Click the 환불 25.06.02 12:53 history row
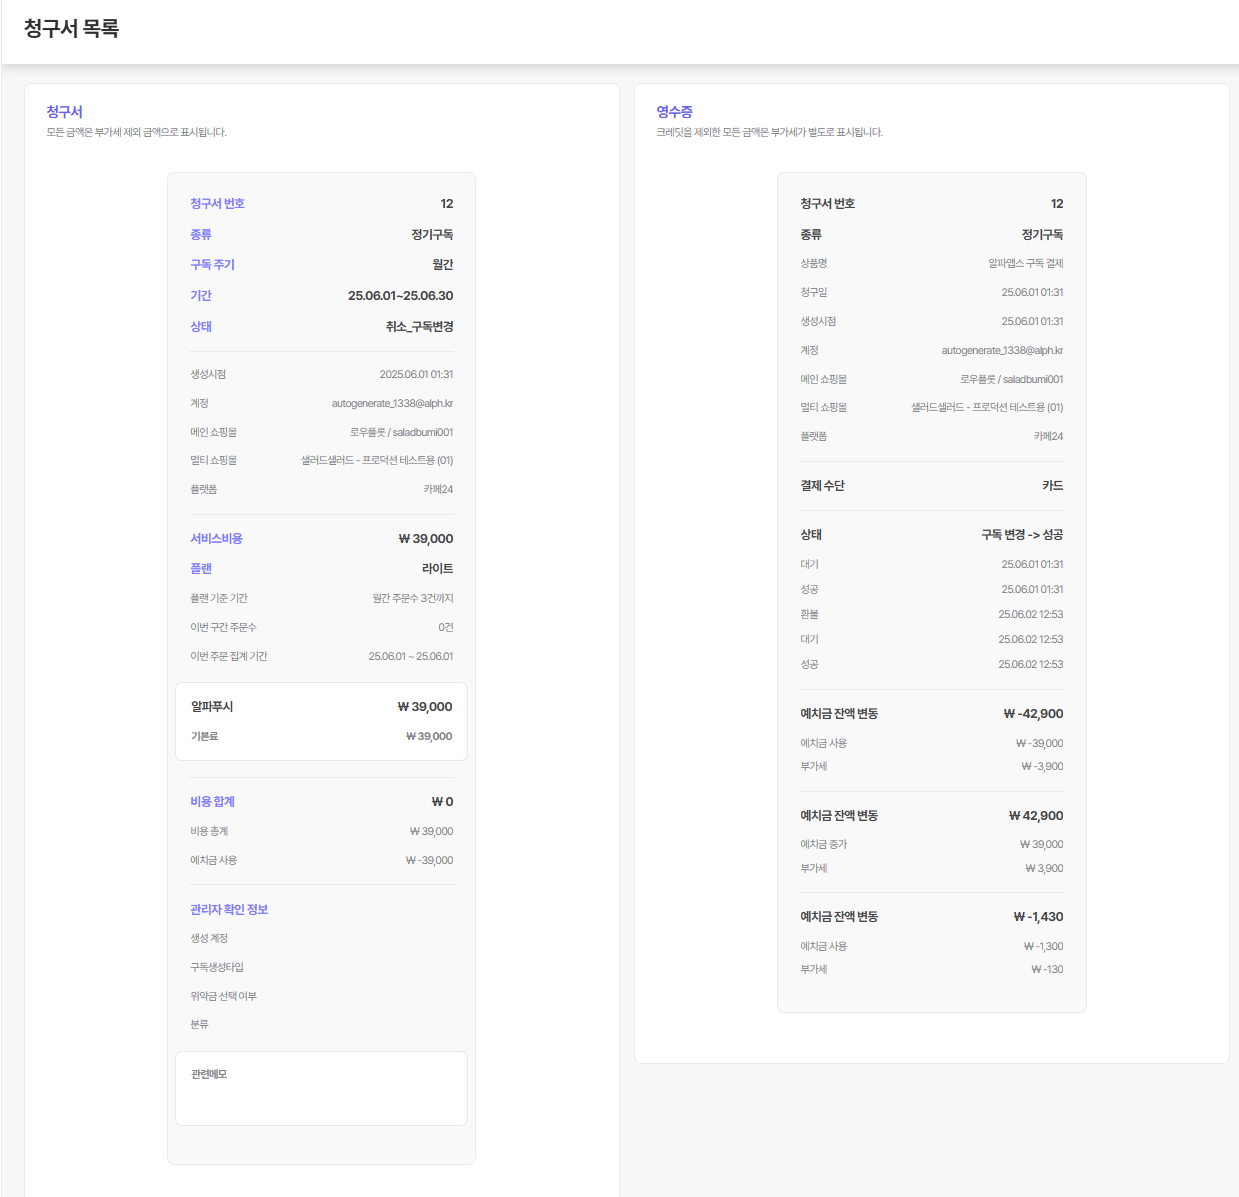The image size is (1239, 1197). click(931, 615)
